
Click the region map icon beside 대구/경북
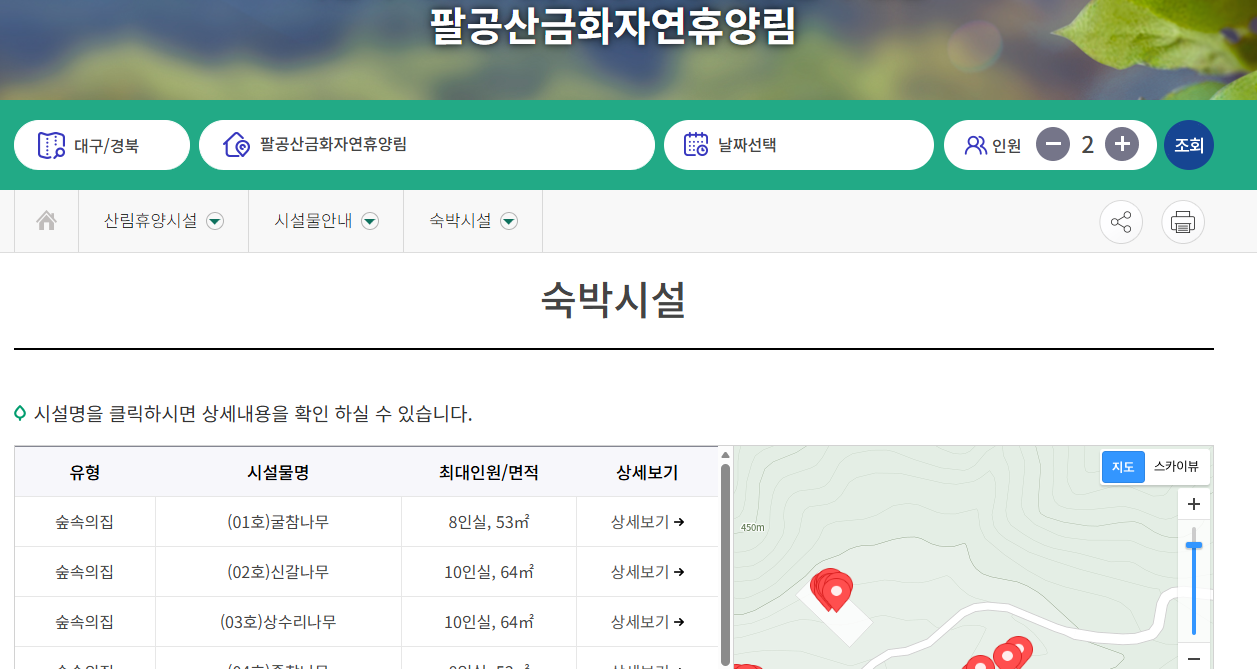point(51,145)
